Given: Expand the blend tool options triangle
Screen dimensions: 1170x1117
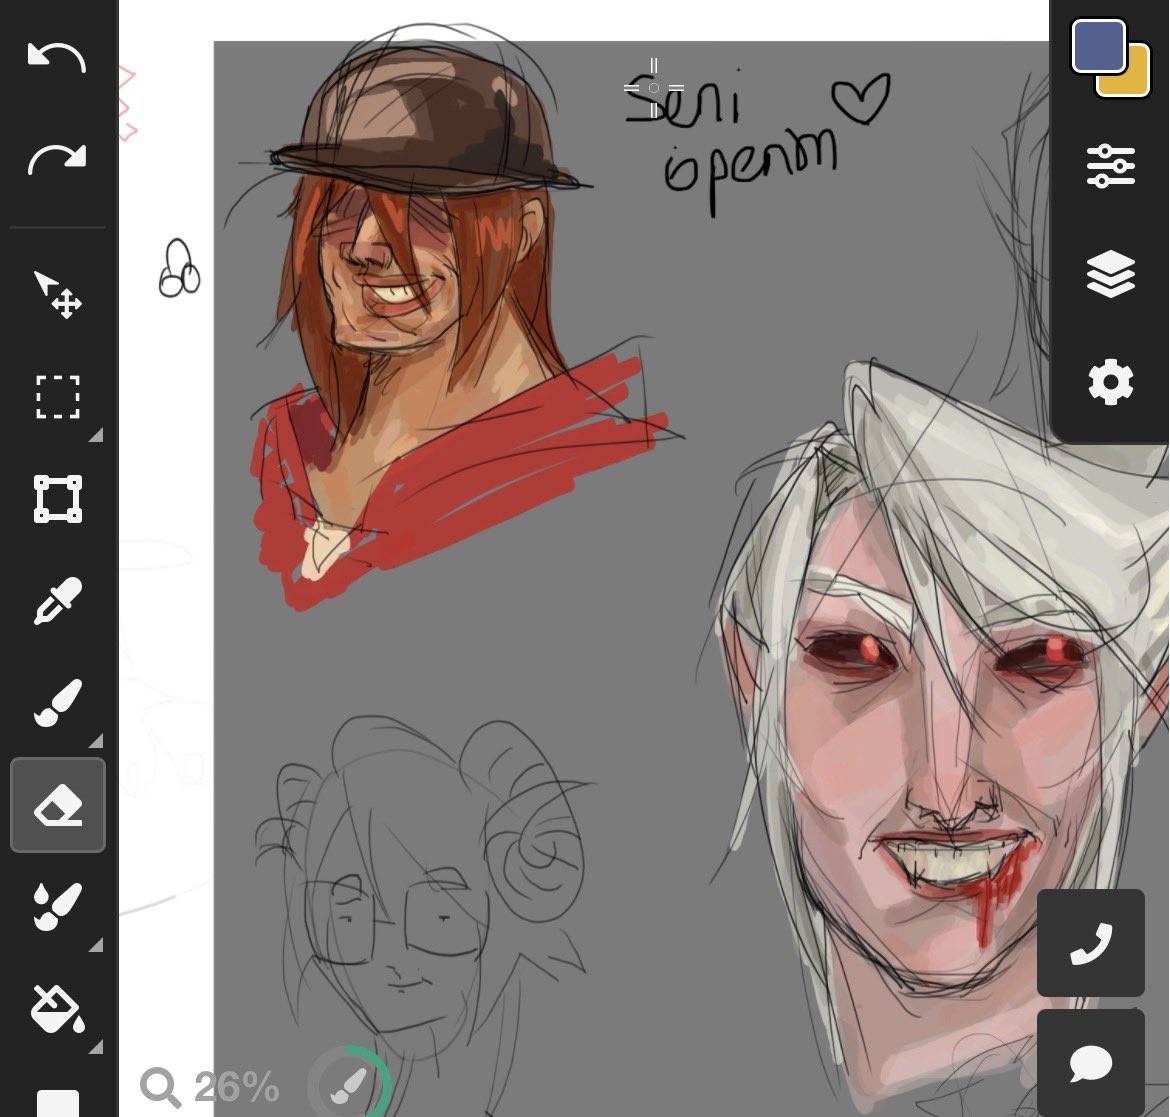Looking at the screenshot, I should 96,945.
